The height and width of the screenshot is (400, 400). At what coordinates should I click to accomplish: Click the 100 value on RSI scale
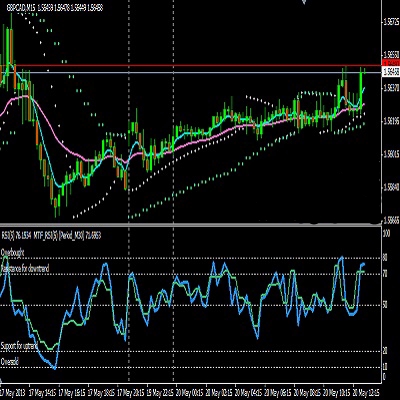pyautogui.click(x=386, y=234)
